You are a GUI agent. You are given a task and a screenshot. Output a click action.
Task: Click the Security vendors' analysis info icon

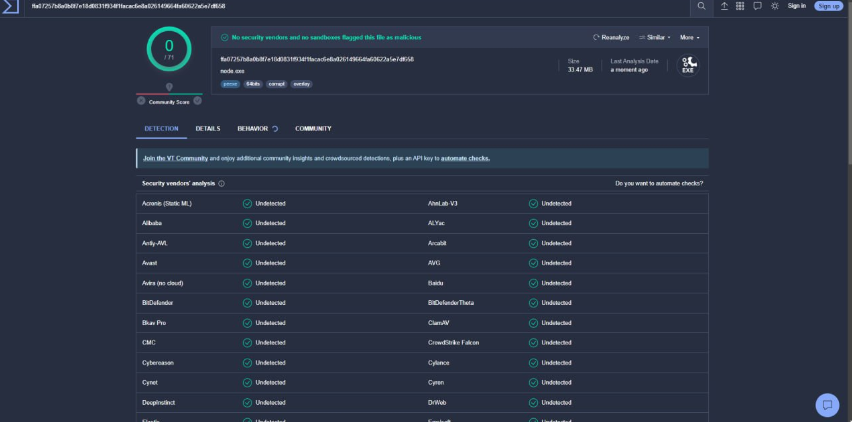(222, 184)
